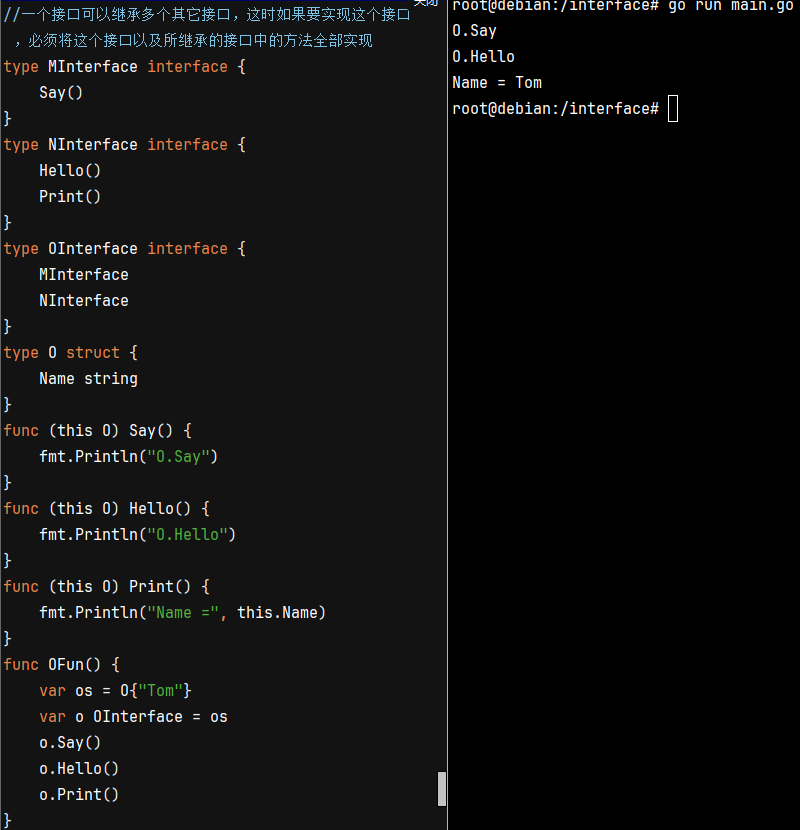Click the 'type MInterface interface' declaration
Viewport: 800px width, 830px height.
[x=124, y=67]
